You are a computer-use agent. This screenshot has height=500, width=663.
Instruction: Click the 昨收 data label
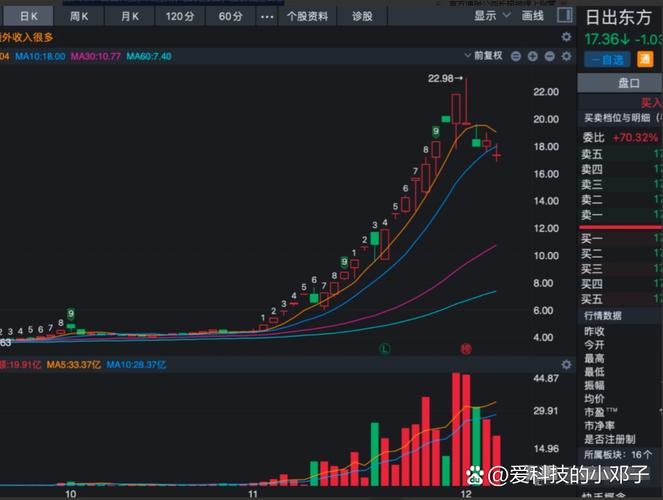pos(594,331)
